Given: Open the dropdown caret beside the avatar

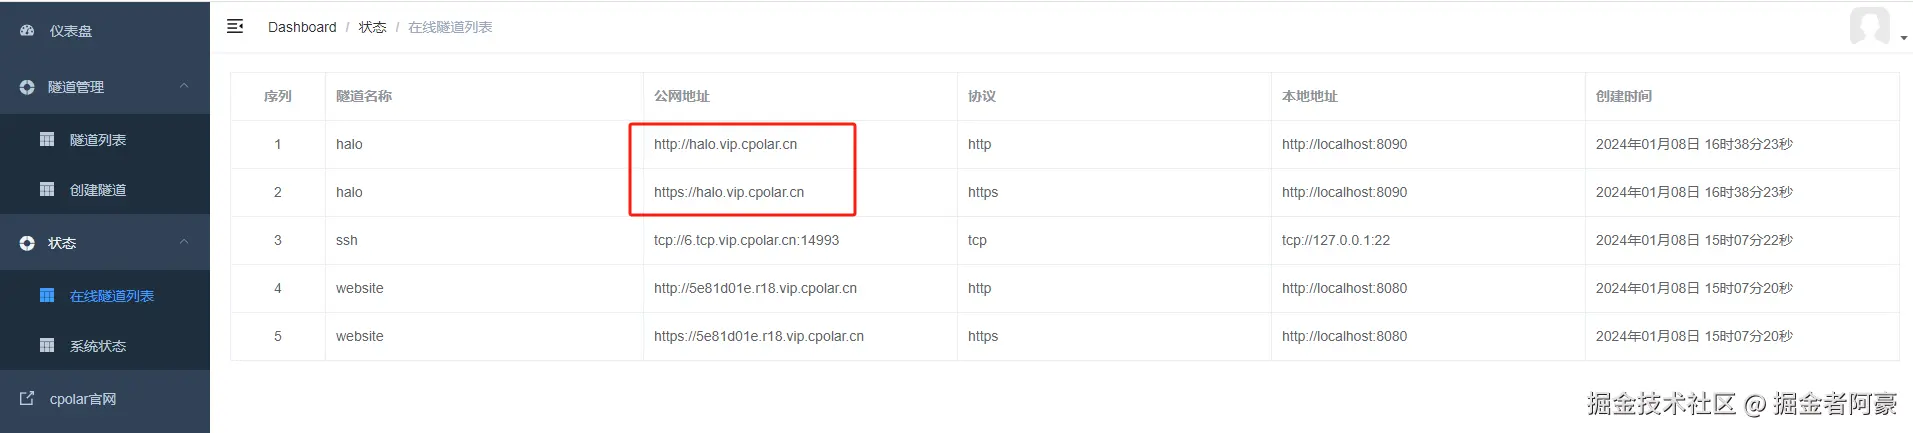Looking at the screenshot, I should [x=1903, y=38].
